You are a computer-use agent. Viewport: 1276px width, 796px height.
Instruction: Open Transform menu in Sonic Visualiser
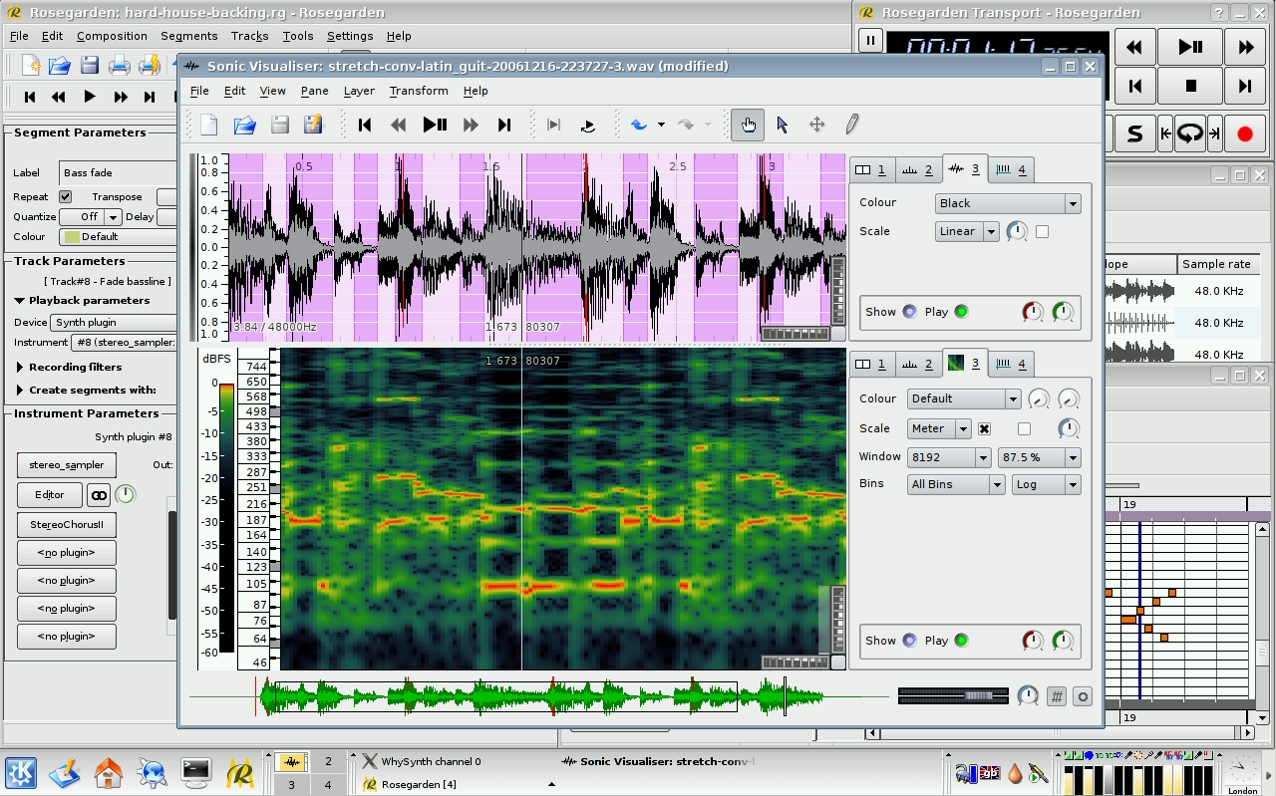tap(419, 91)
